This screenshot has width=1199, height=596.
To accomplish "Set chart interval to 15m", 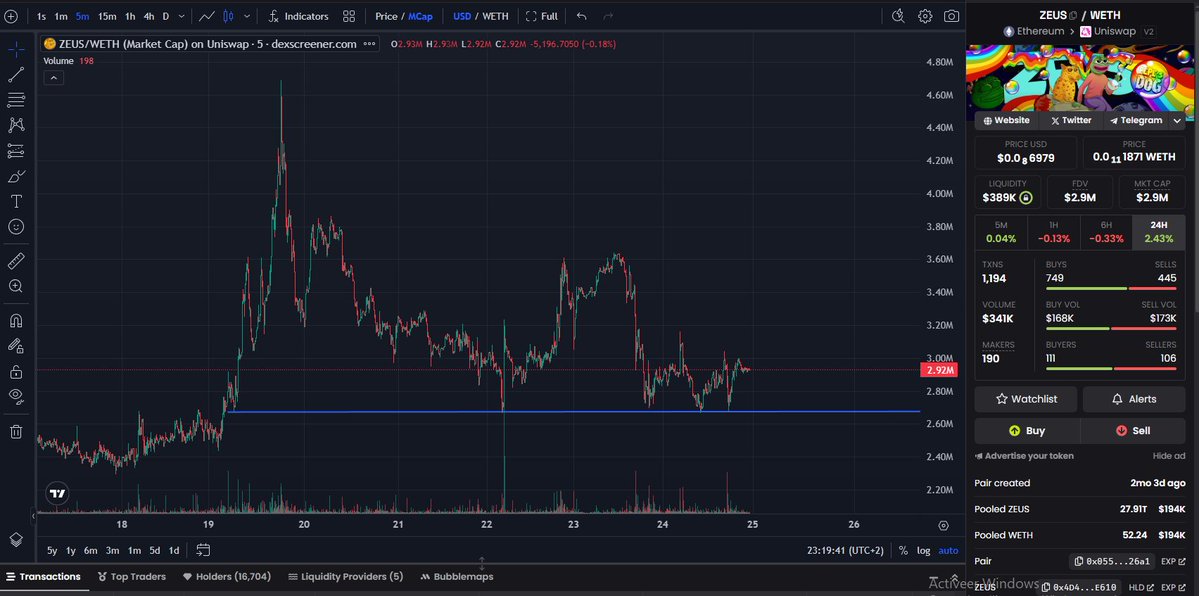I will [x=107, y=16].
